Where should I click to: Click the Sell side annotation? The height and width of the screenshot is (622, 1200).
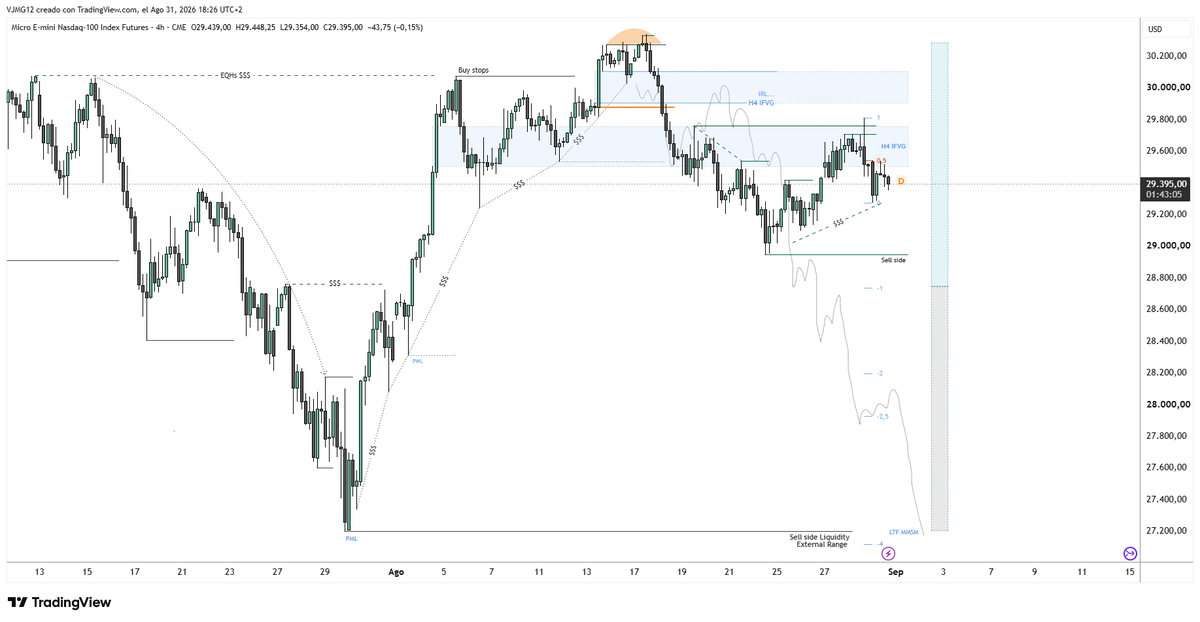[893, 260]
